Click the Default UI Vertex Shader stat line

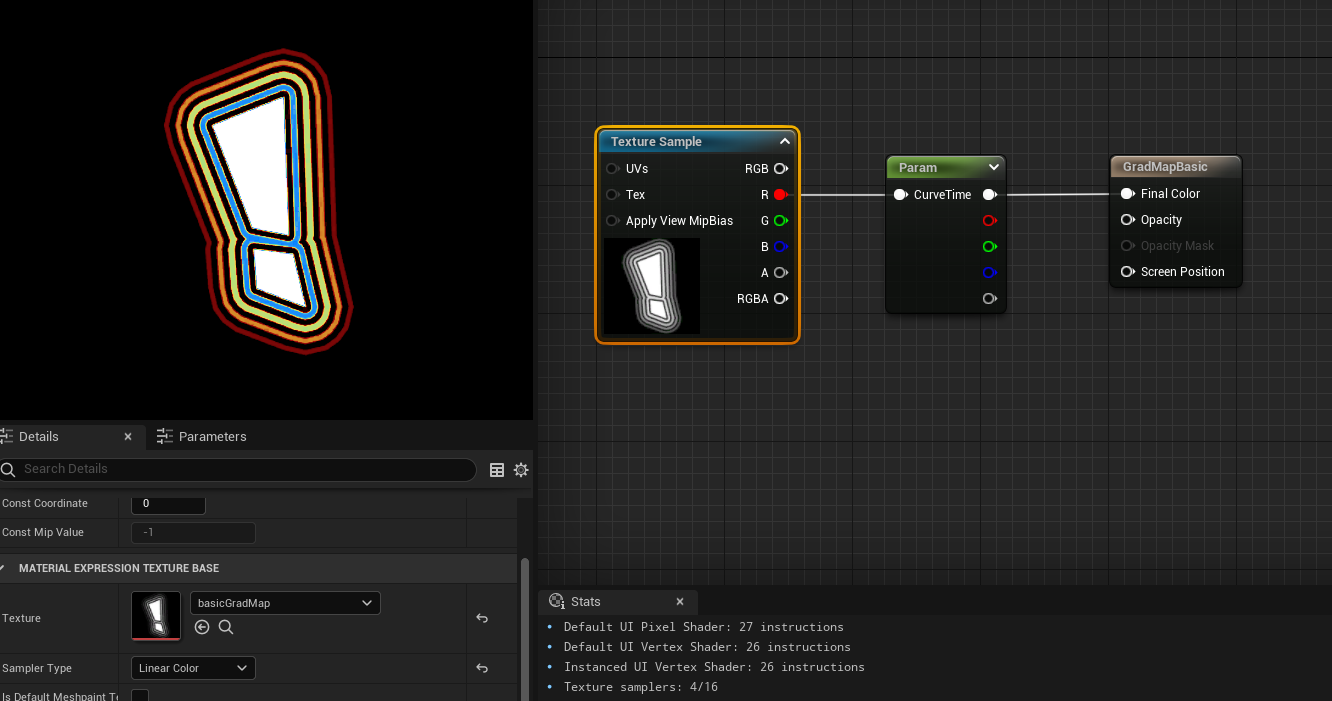click(x=707, y=647)
